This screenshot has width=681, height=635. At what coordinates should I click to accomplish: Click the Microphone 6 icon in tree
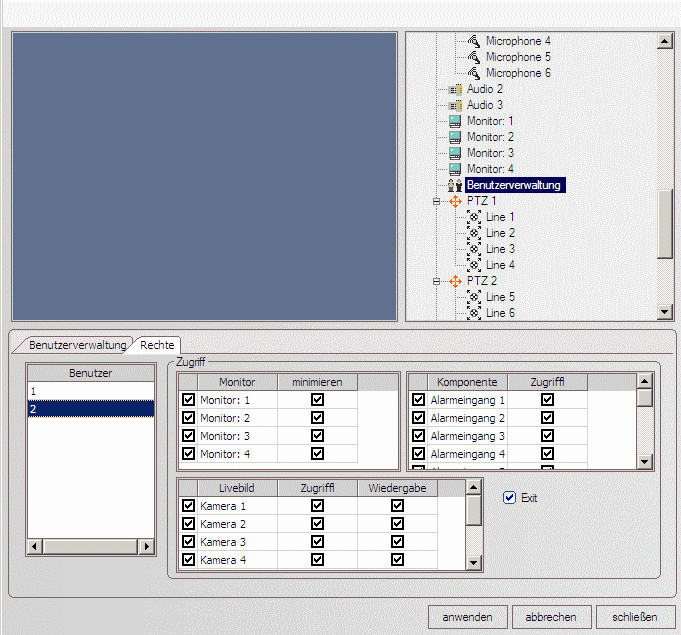click(x=474, y=73)
